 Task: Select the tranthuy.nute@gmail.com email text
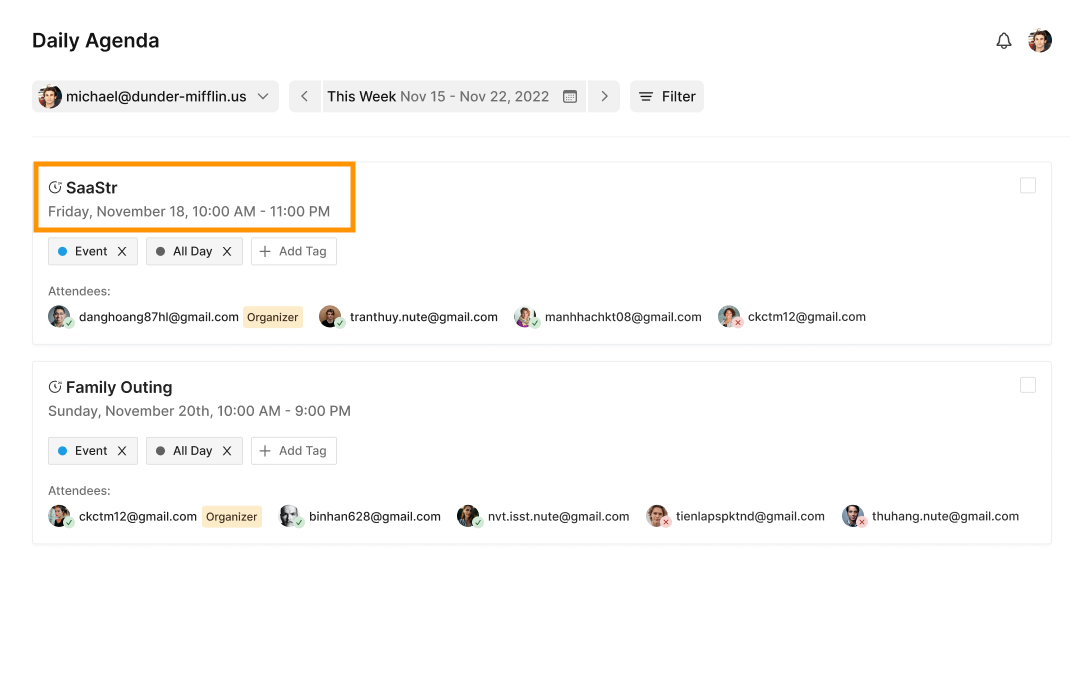424,317
